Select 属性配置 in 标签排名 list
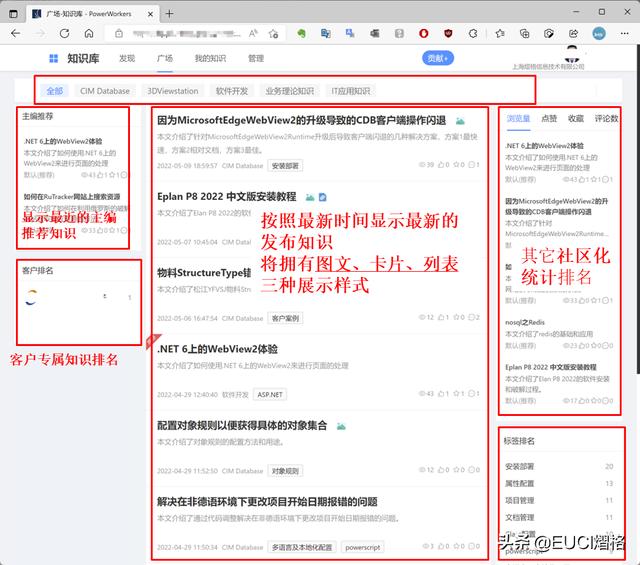 click(x=519, y=483)
